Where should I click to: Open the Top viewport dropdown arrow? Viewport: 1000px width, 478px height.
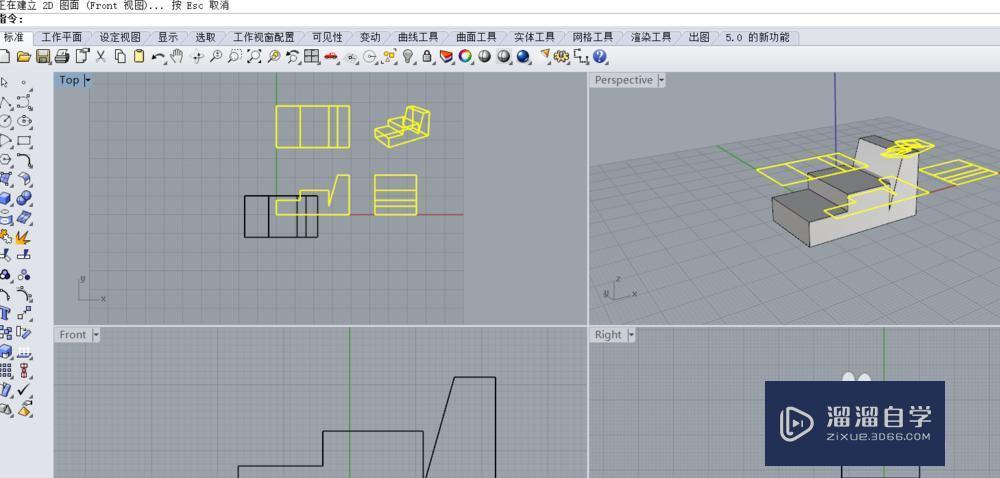[x=87, y=80]
